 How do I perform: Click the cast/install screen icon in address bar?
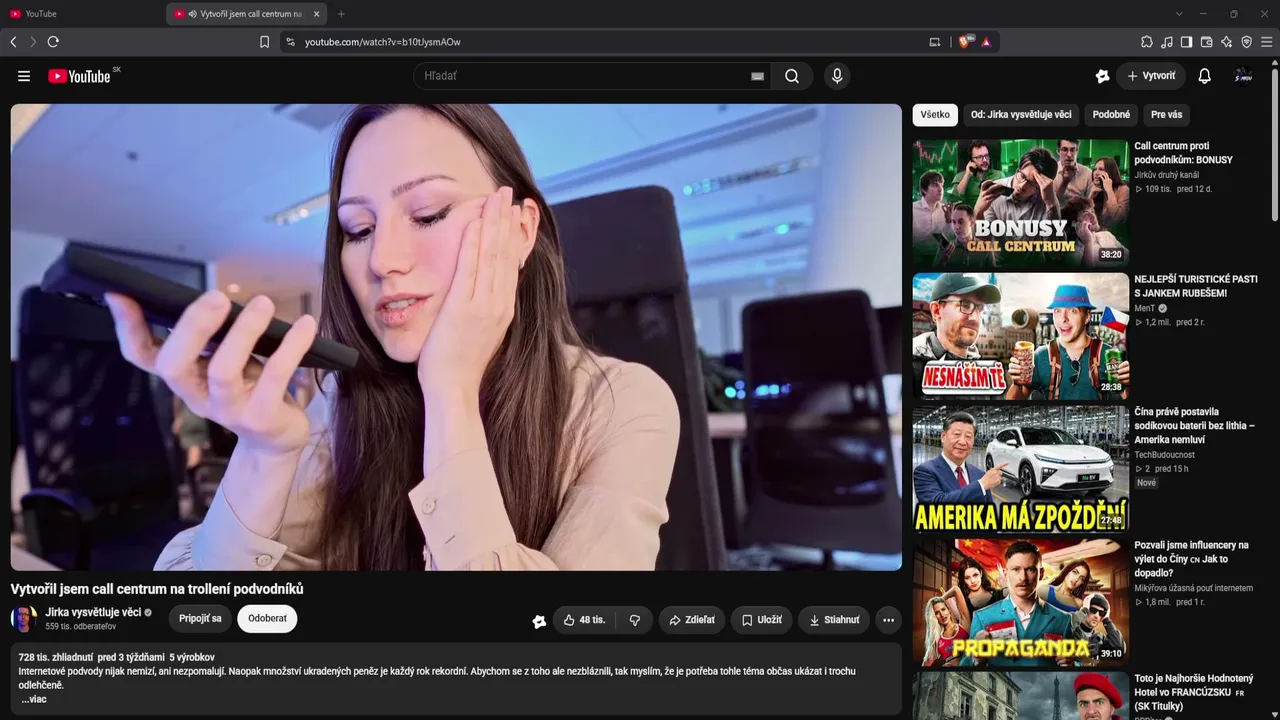point(934,42)
